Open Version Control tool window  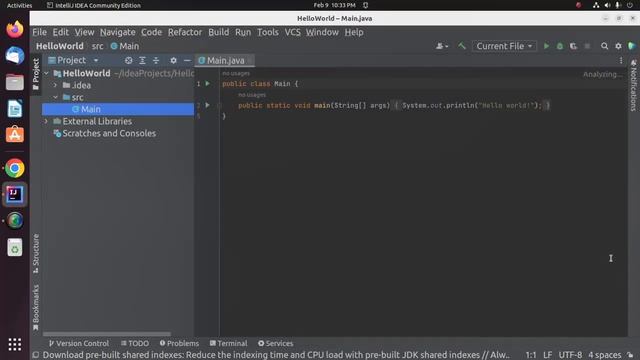tap(78, 343)
